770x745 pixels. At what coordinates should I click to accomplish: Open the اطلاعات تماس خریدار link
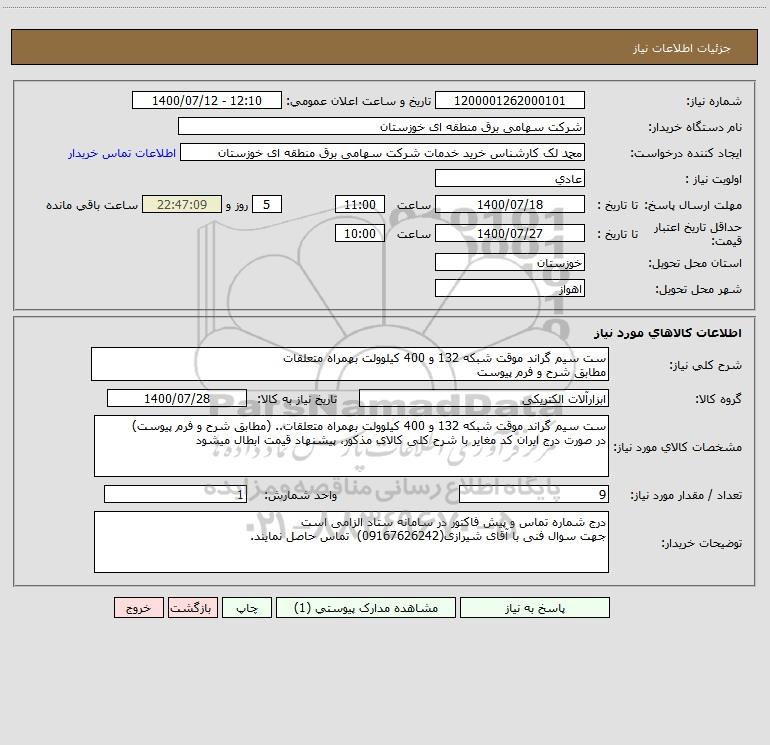click(122, 153)
